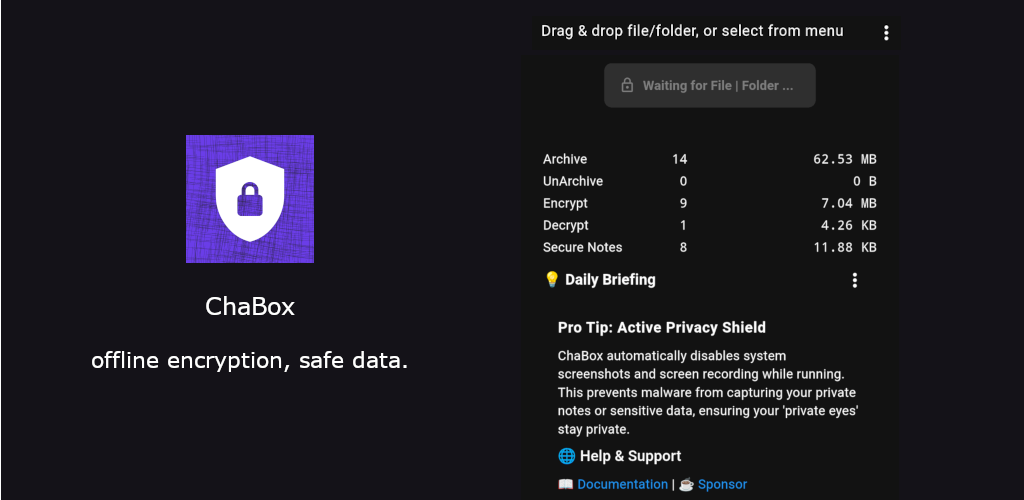Open the three-dot menu beside drag & drop text
Viewport: 1024px width, 500px height.
pos(886,33)
